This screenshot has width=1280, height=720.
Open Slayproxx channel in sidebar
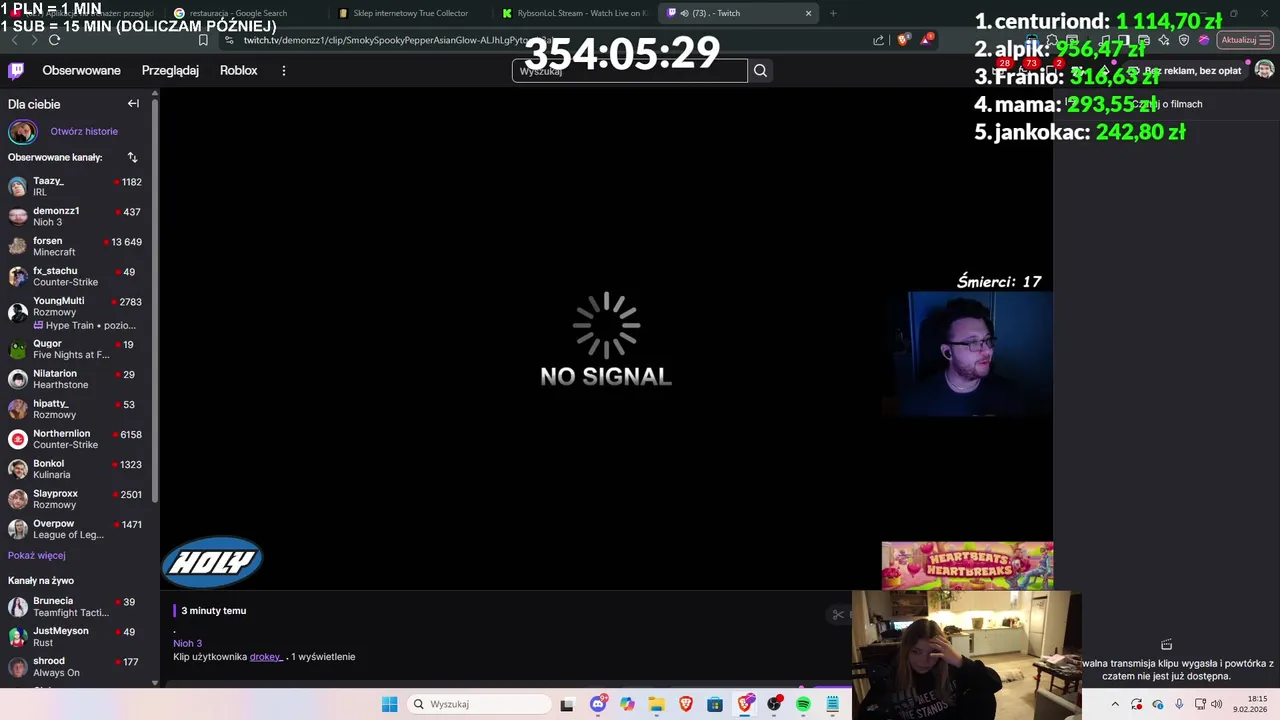pyautogui.click(x=76, y=499)
